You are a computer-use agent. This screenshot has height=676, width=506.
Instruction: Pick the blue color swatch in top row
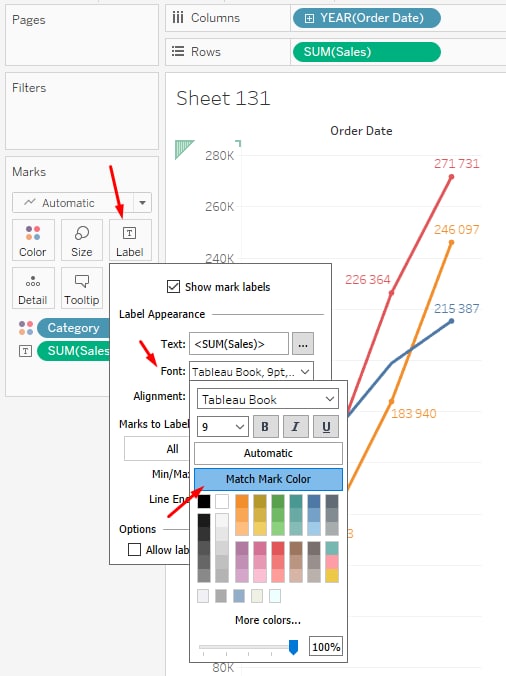point(314,501)
